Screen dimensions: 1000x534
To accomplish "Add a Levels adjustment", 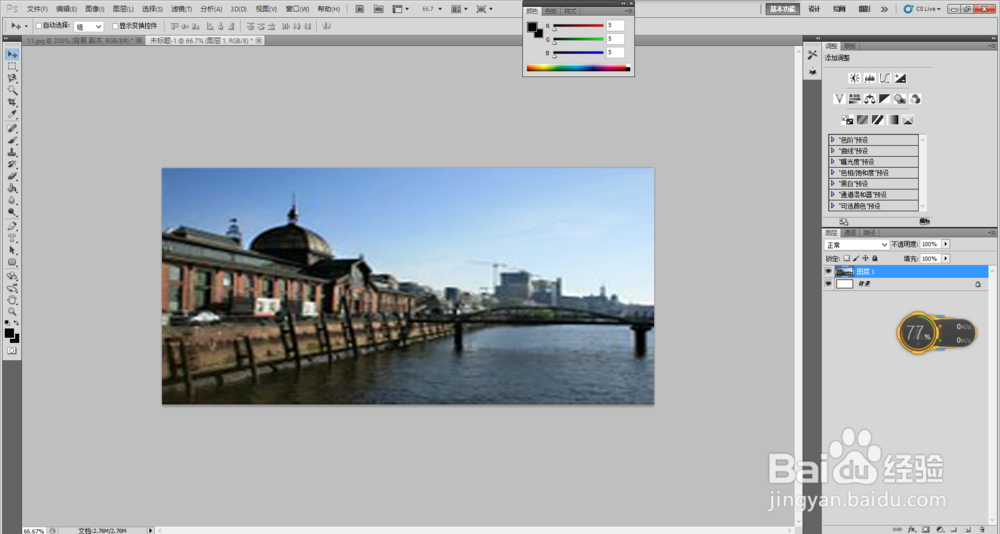I will coord(870,78).
